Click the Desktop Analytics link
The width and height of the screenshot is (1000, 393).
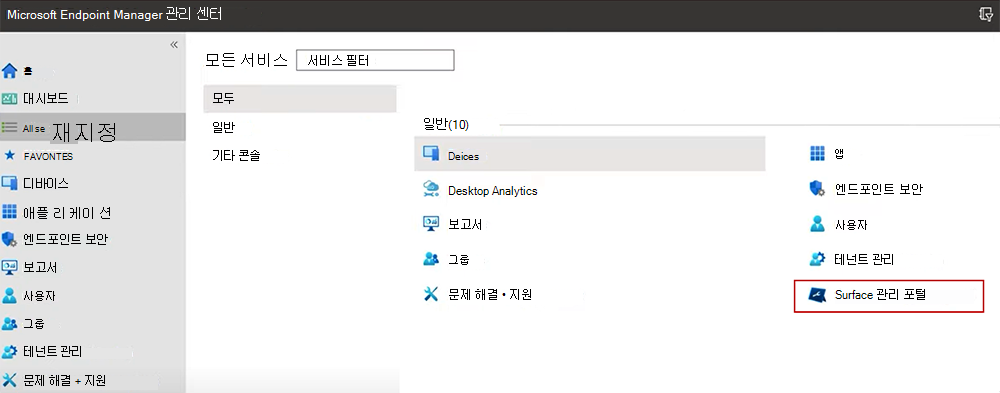pyautogui.click(x=492, y=191)
